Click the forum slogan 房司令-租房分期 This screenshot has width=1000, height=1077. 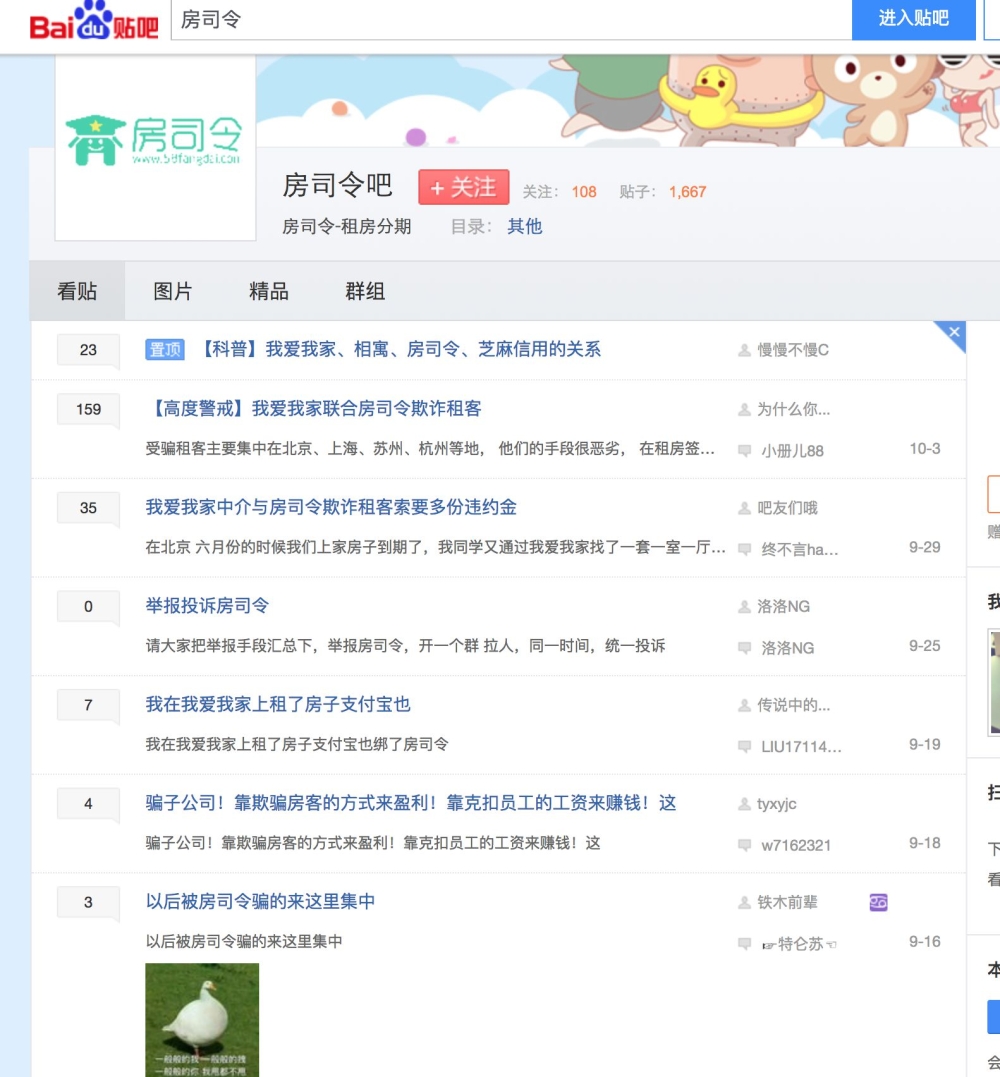[347, 227]
